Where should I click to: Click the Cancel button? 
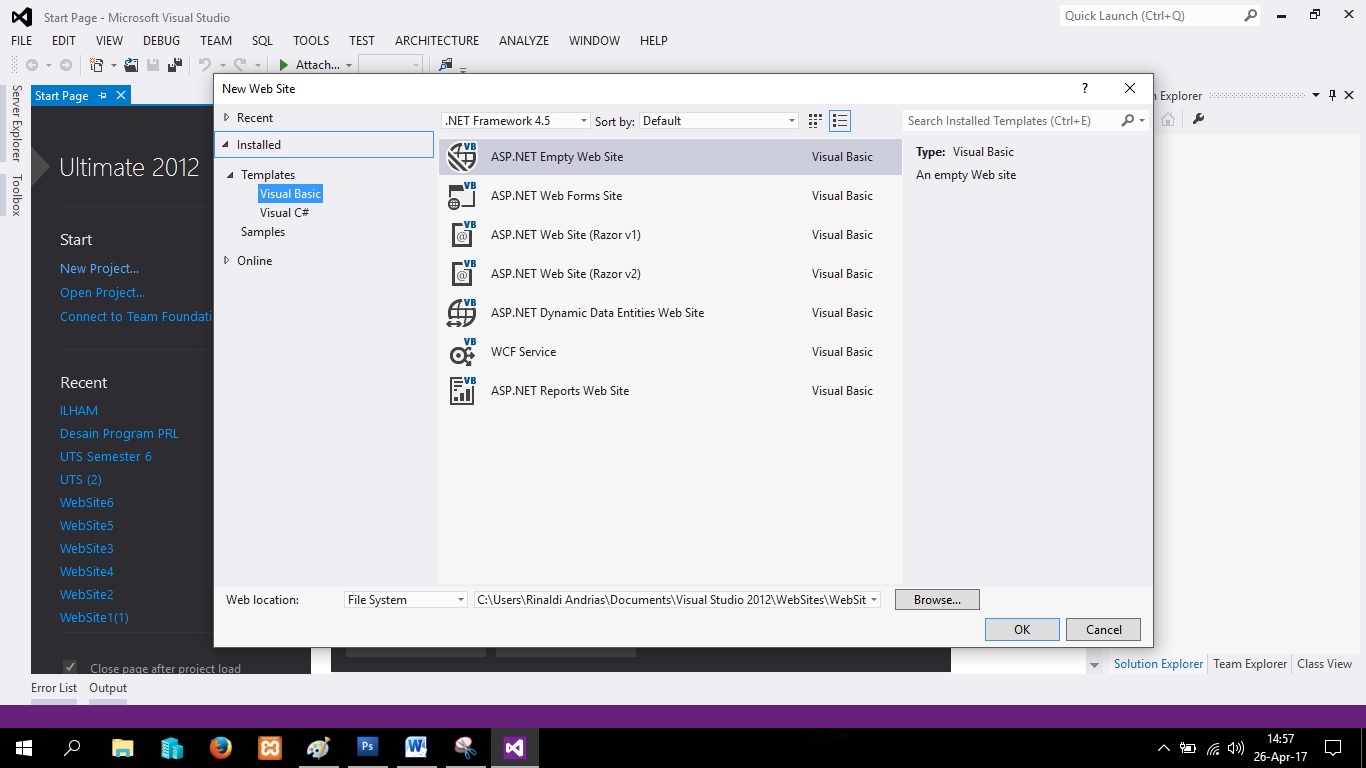tap(1104, 630)
